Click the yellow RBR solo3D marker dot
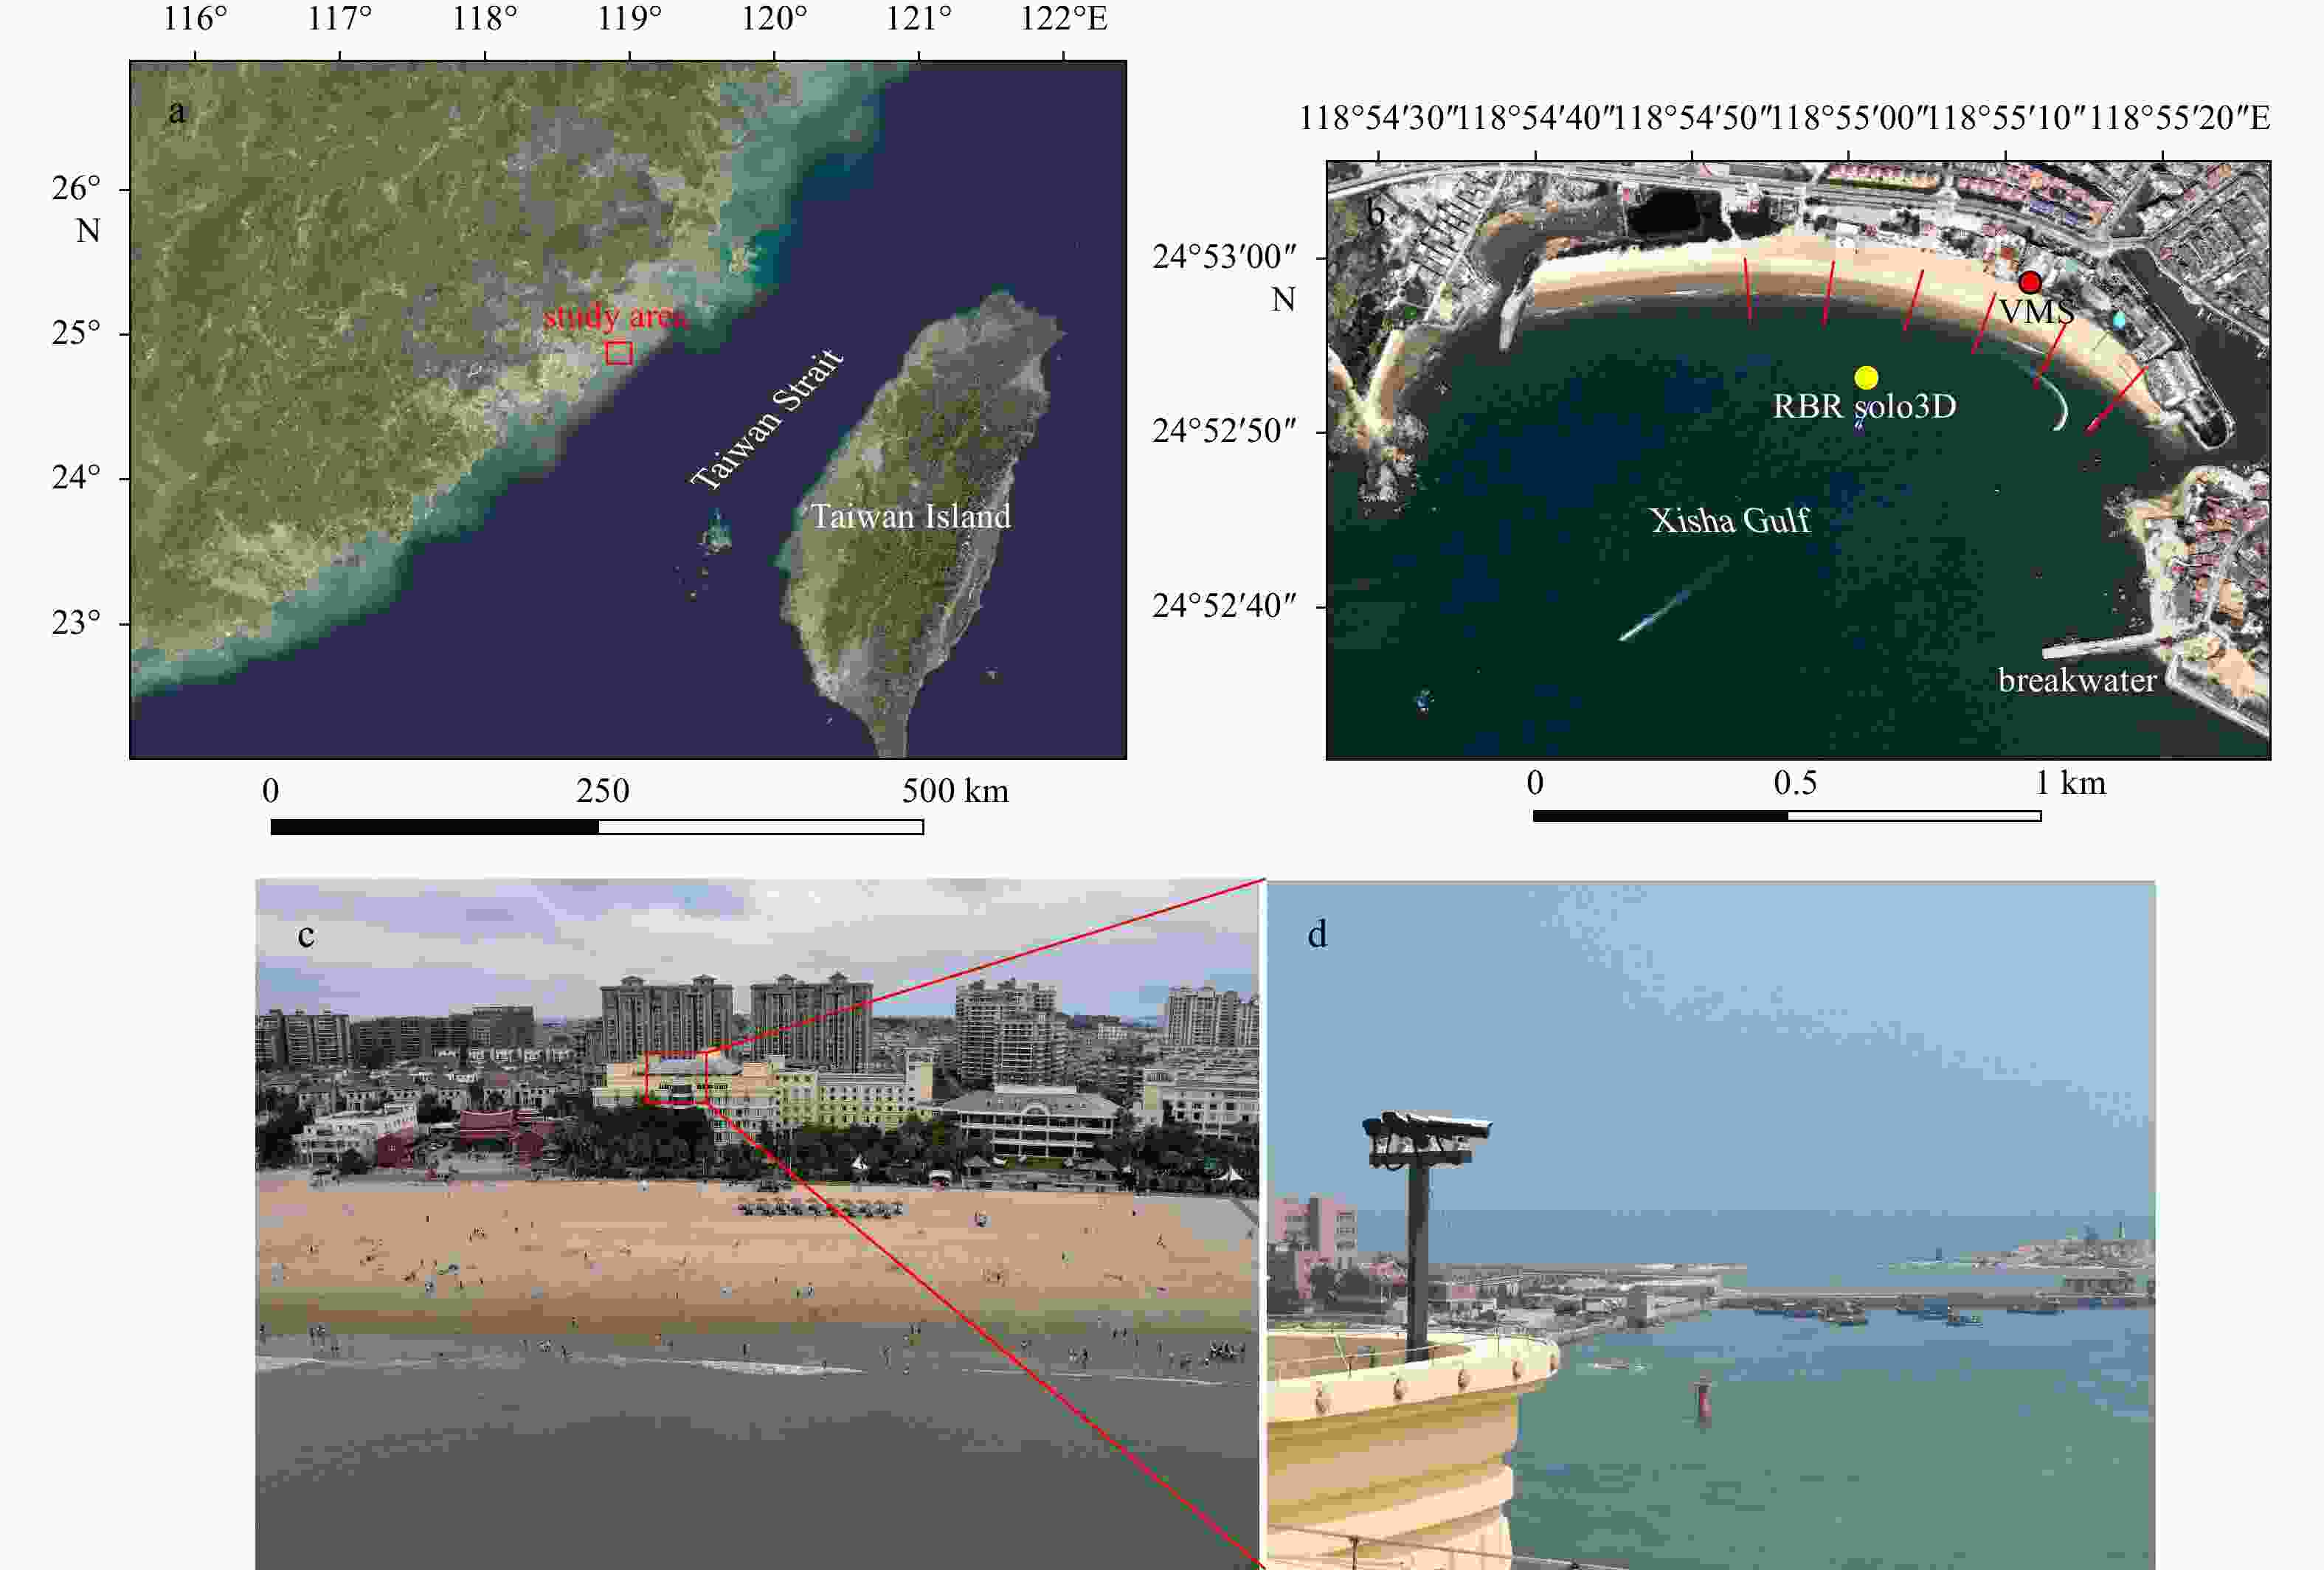 point(1866,377)
